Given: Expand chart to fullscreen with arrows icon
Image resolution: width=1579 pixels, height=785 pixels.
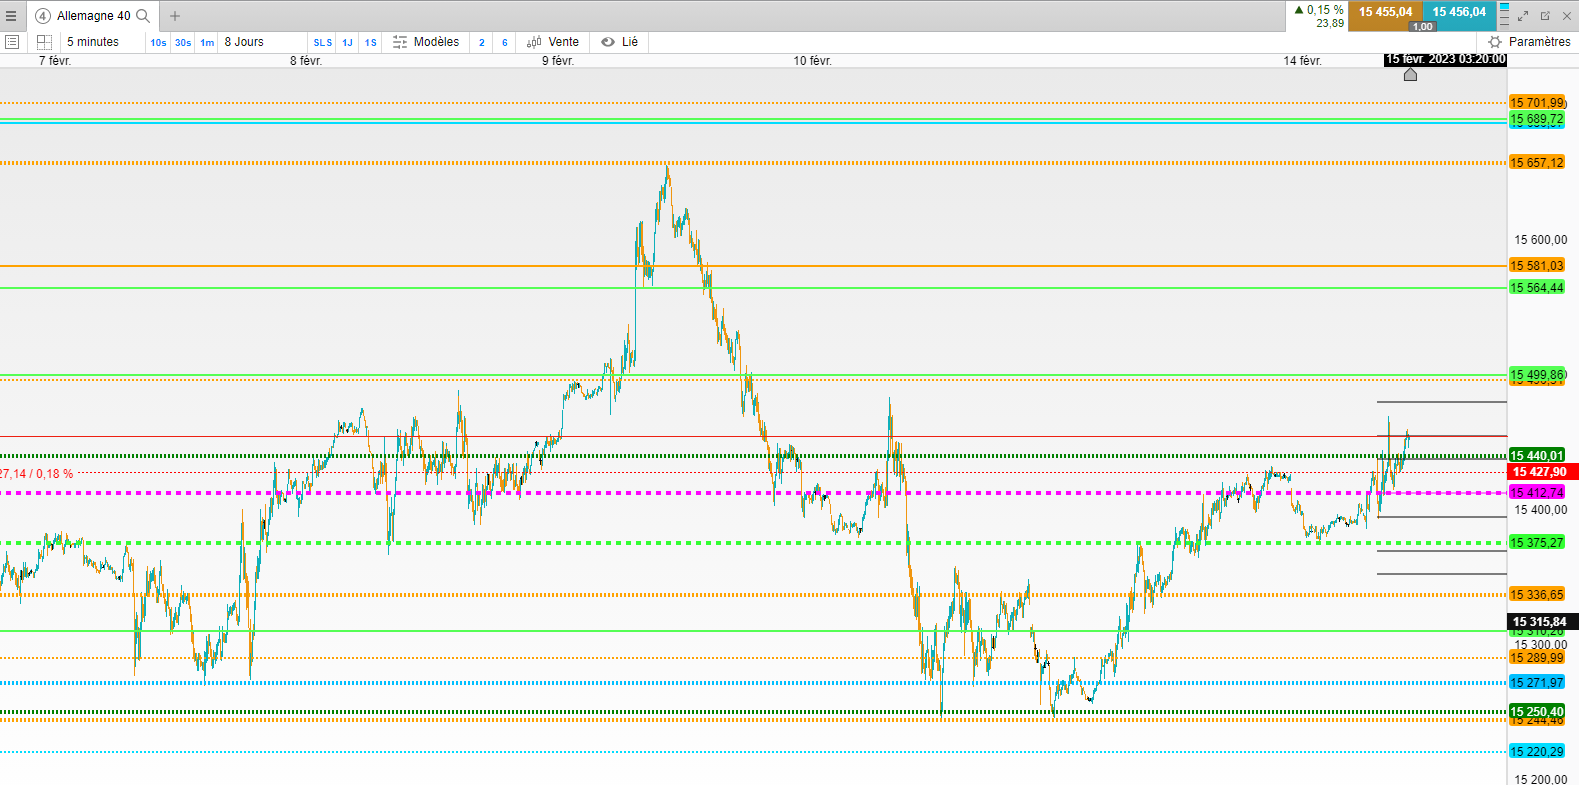Looking at the screenshot, I should pos(1524,16).
